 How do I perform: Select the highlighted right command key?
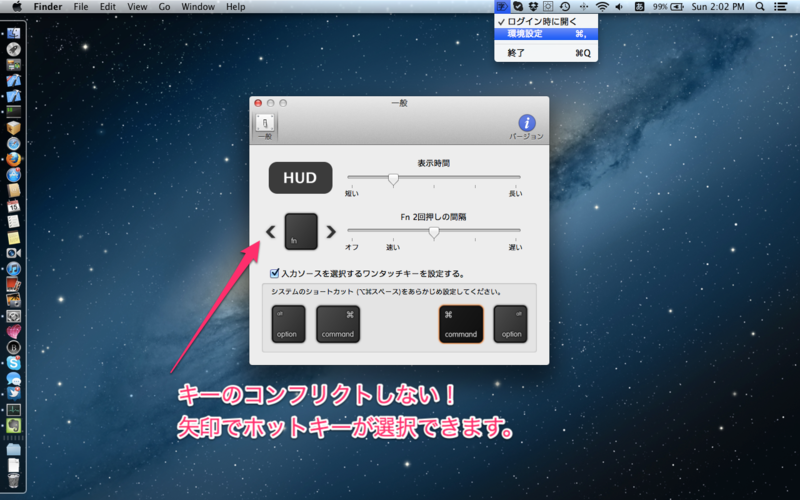pos(461,324)
